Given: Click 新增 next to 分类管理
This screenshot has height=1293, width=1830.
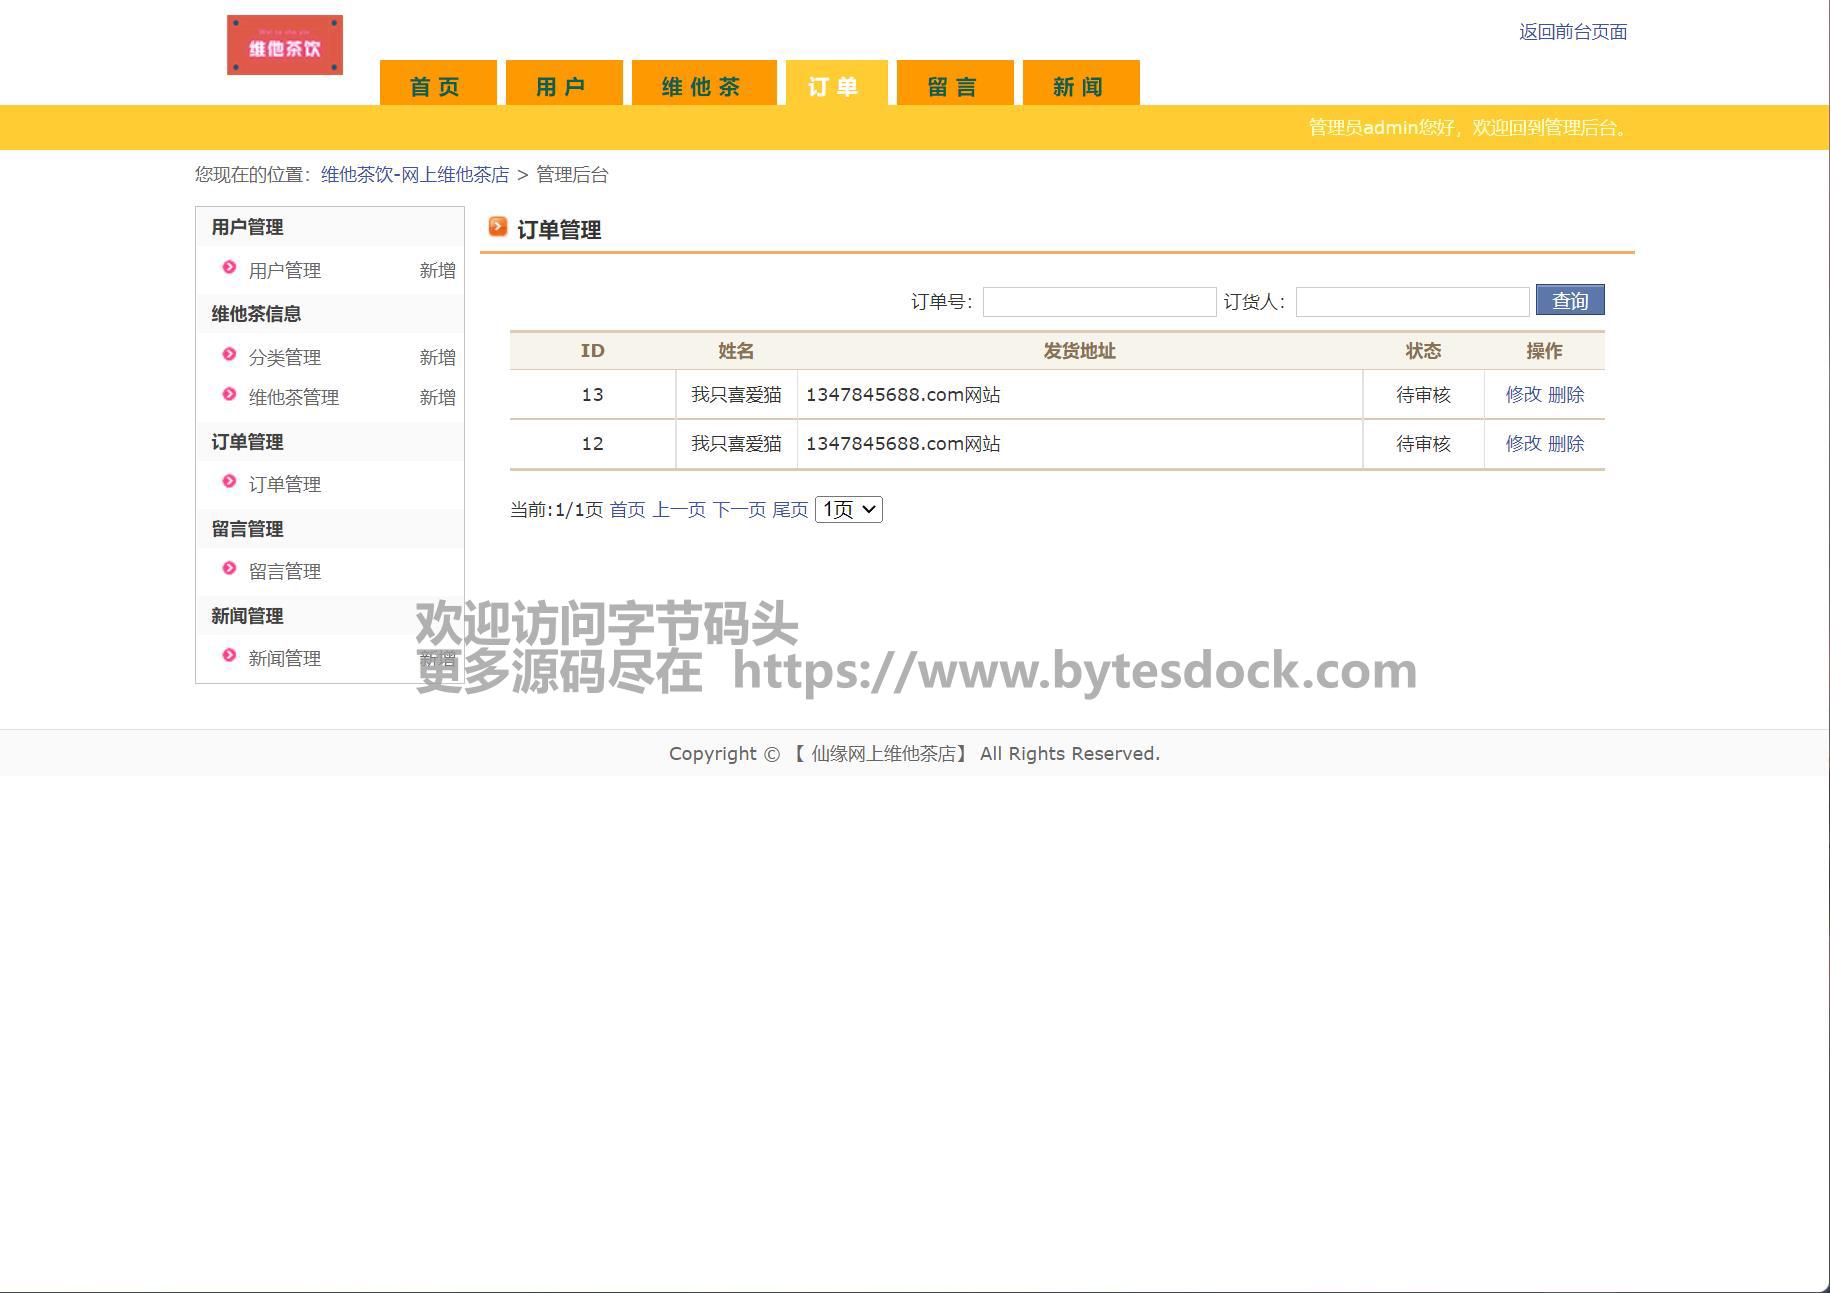Looking at the screenshot, I should pos(437,358).
